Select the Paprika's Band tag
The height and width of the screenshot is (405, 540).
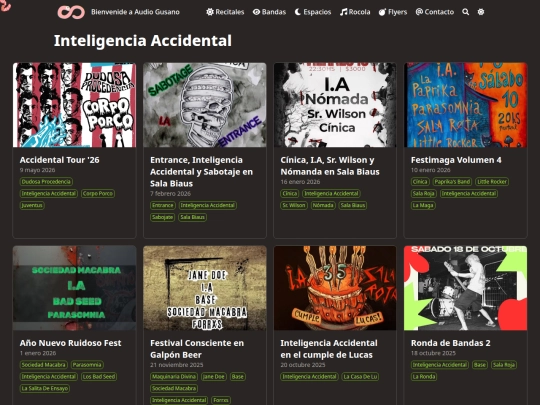point(452,182)
